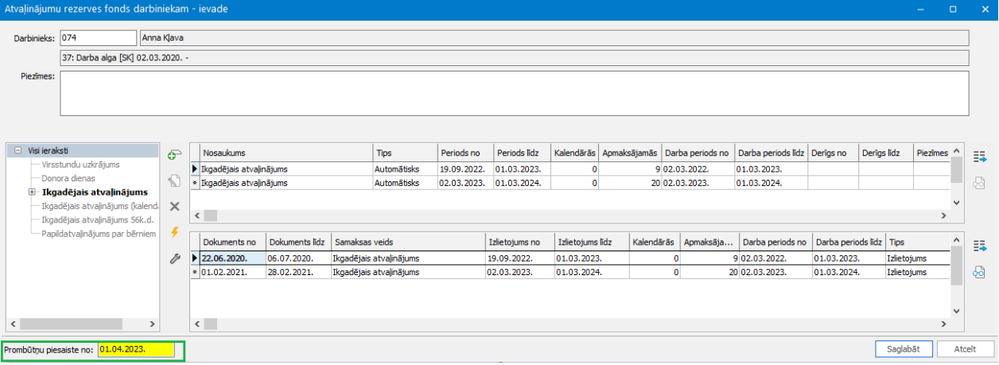Click the Darbinieks code field 074

coord(98,38)
